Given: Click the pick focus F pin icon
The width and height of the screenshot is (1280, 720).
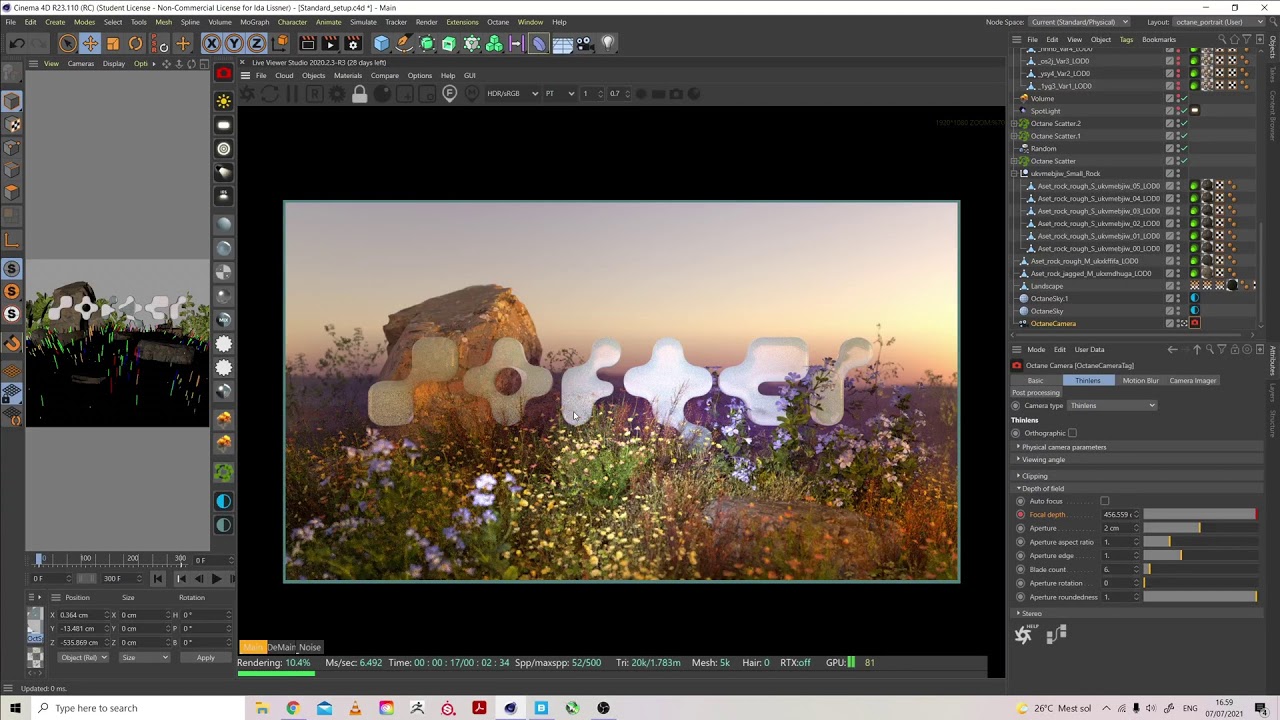Looking at the screenshot, I should pos(449,94).
